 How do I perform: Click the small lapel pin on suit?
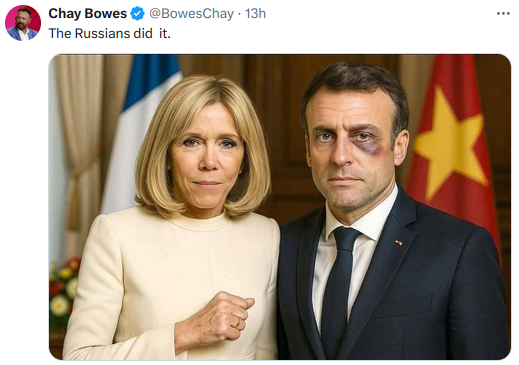pos(398,242)
